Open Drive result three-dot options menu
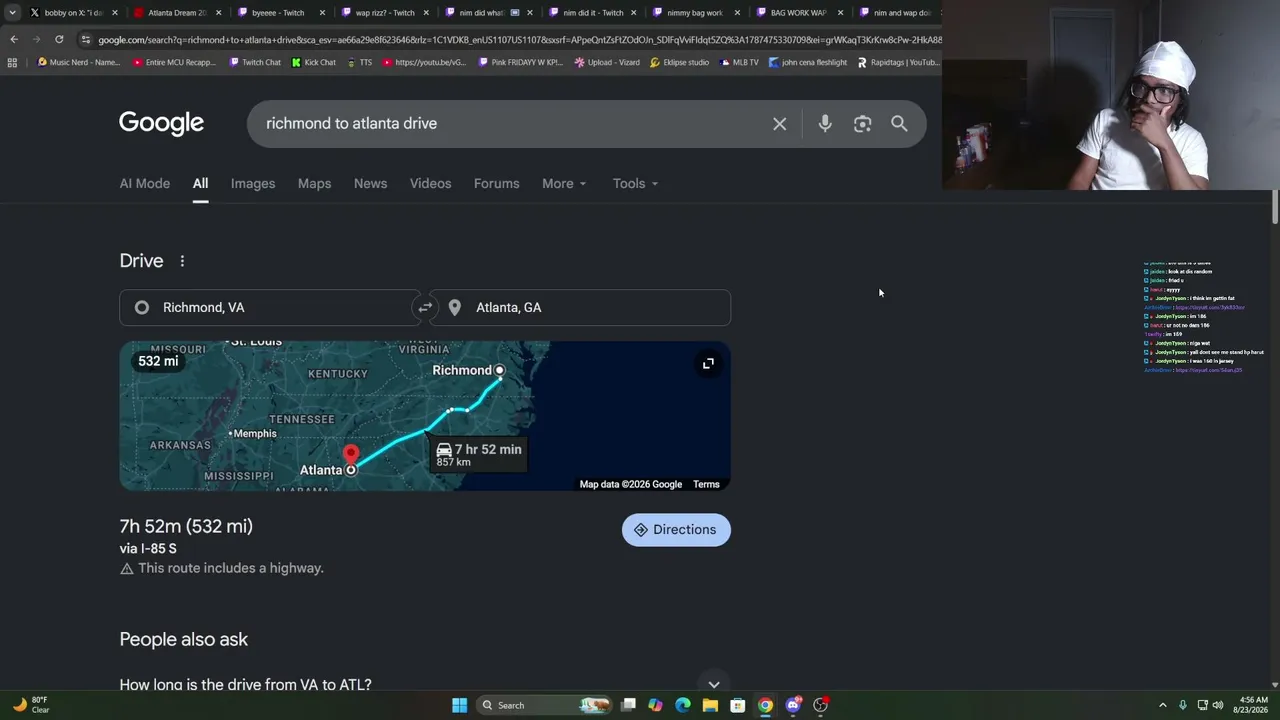This screenshot has height=720, width=1280. pyautogui.click(x=182, y=261)
